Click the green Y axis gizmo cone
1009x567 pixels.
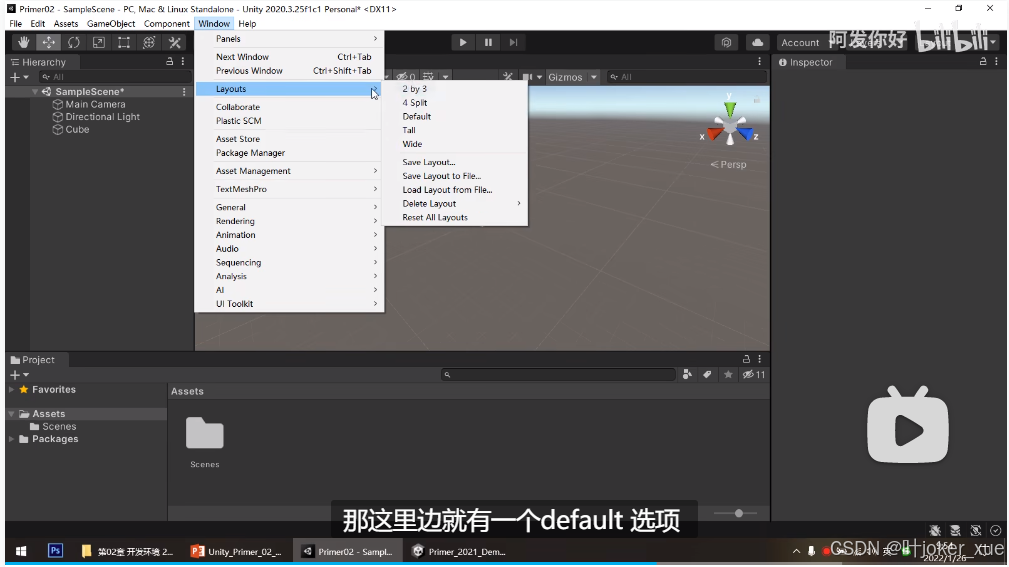point(730,109)
